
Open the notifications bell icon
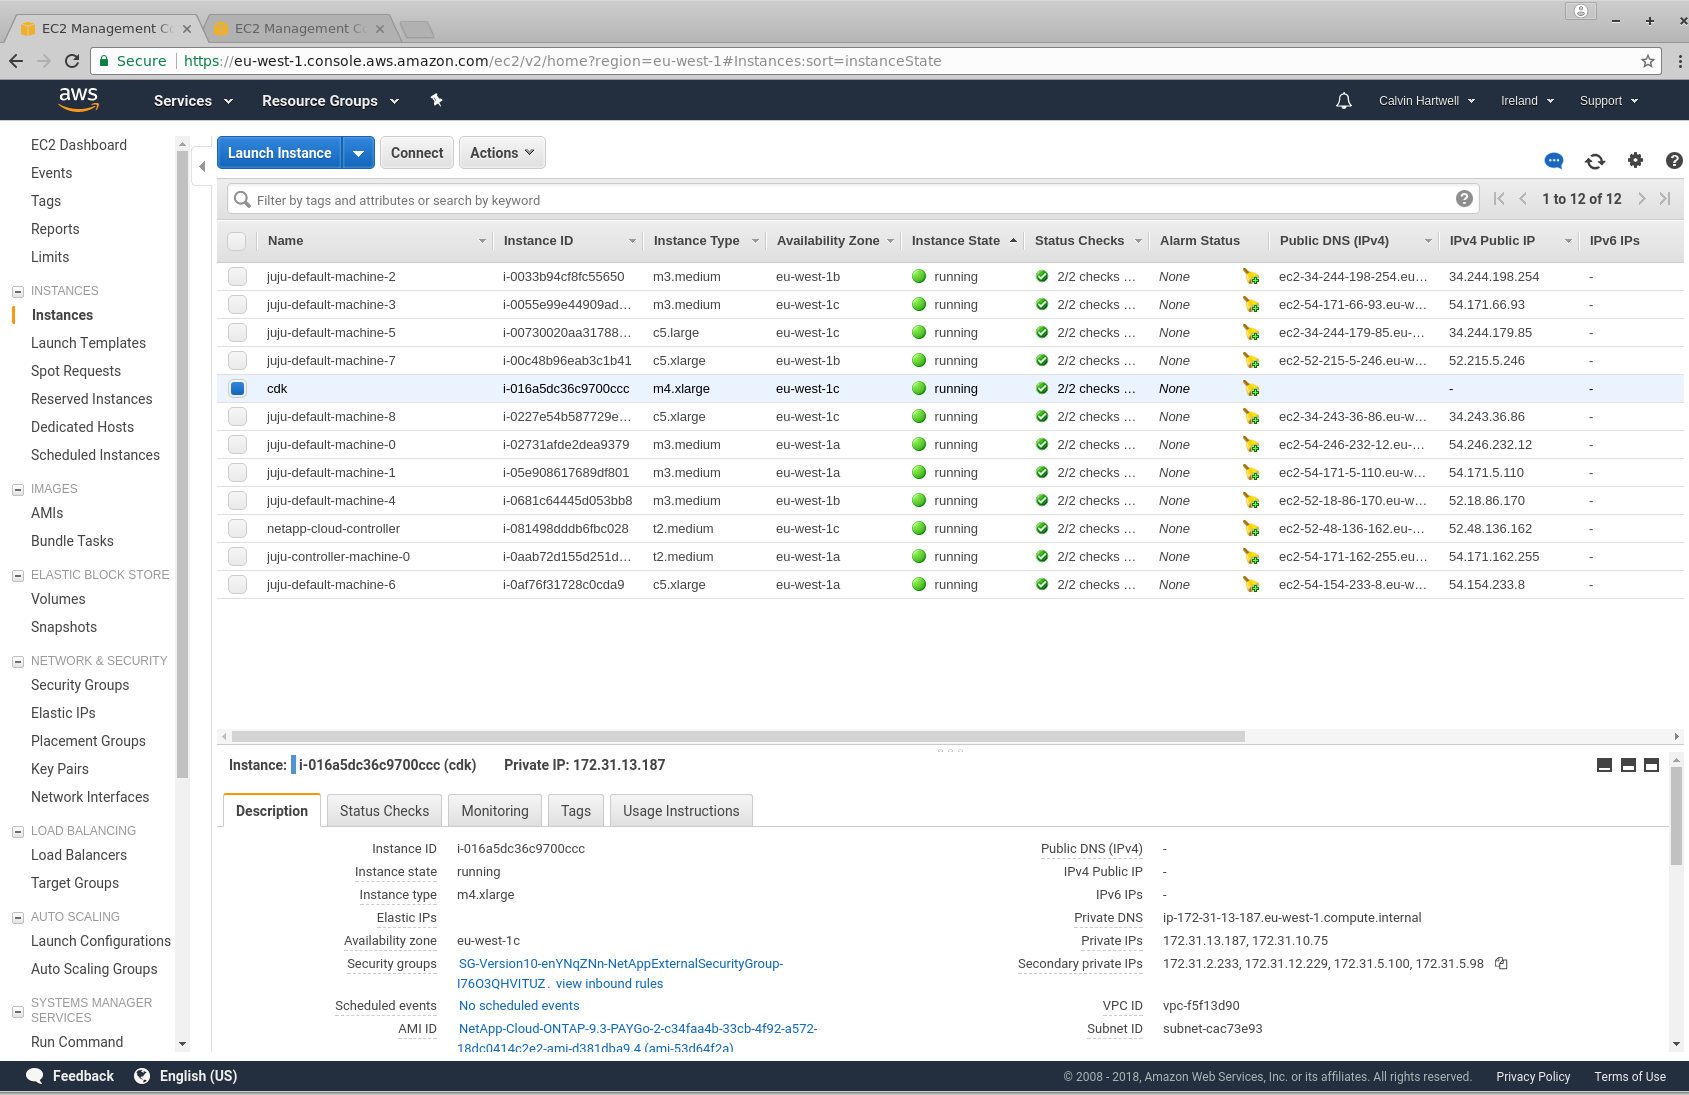pos(1344,100)
